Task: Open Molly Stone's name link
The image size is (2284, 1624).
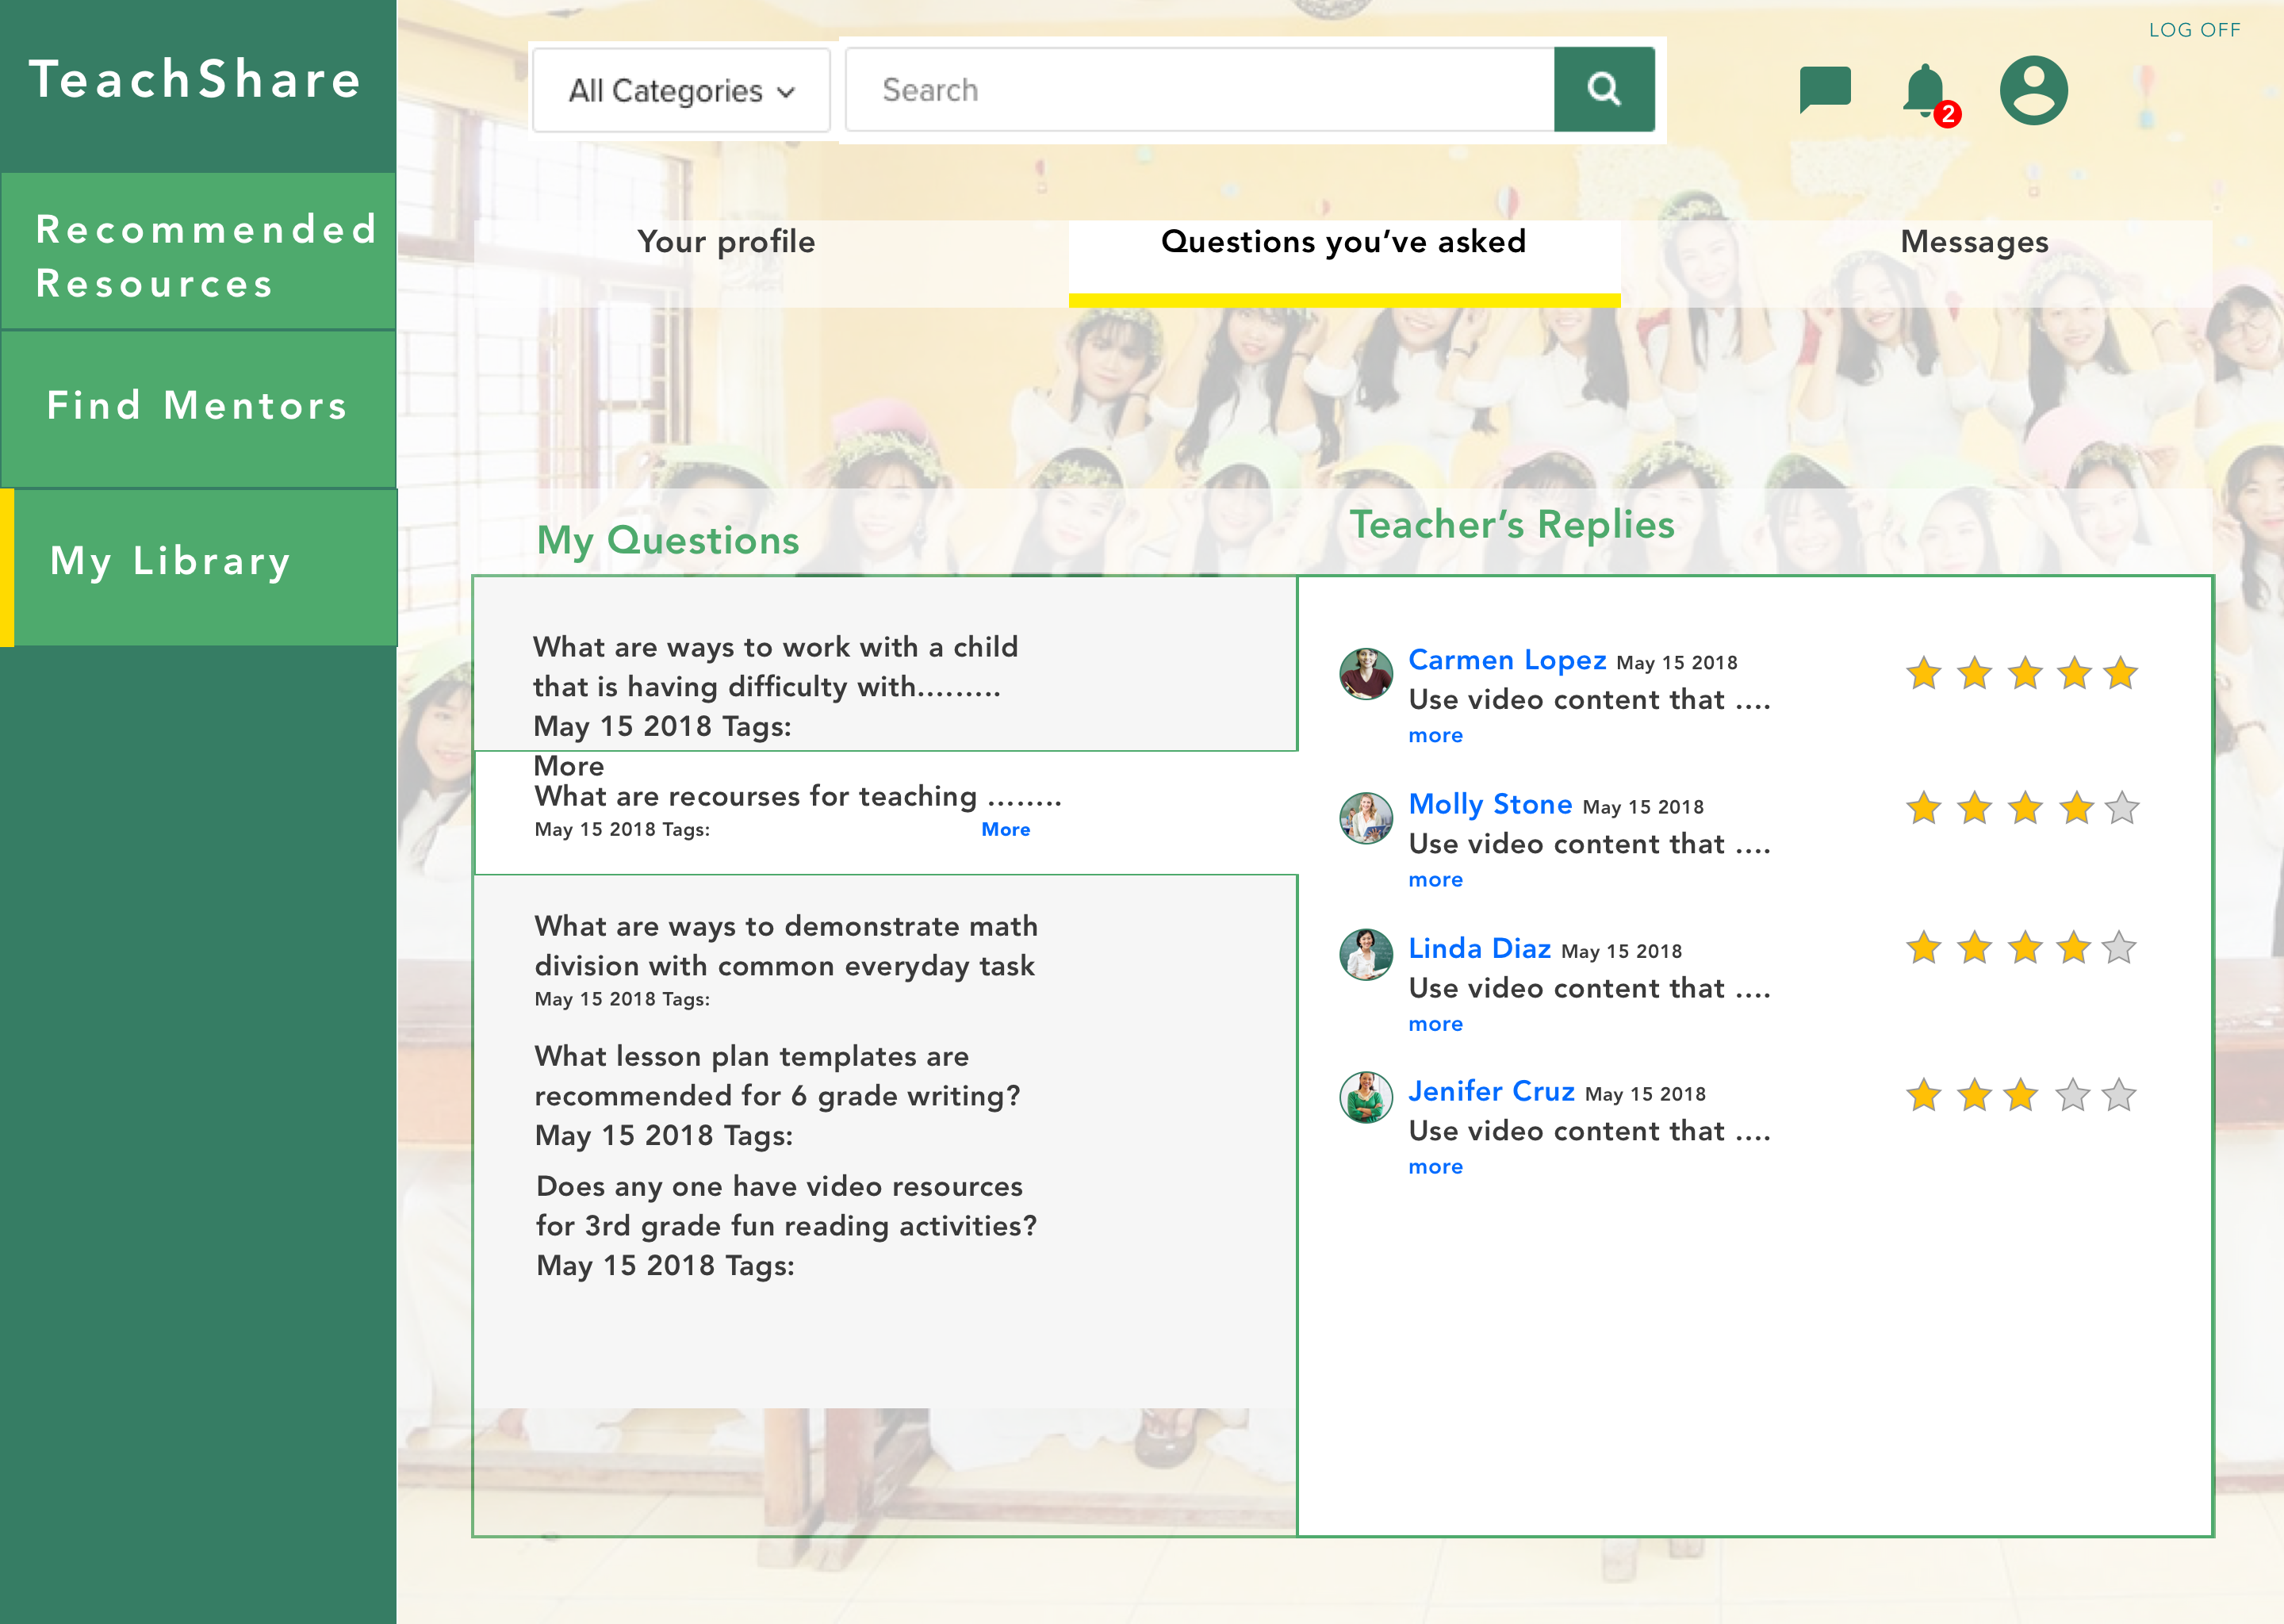Action: (1489, 804)
